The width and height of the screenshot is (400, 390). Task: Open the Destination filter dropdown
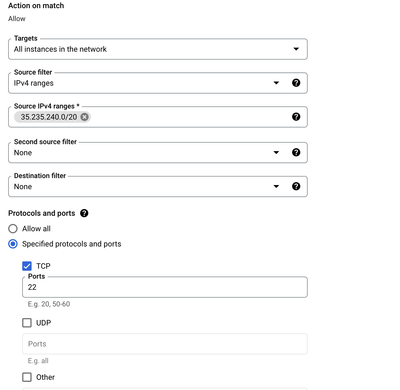(x=276, y=186)
